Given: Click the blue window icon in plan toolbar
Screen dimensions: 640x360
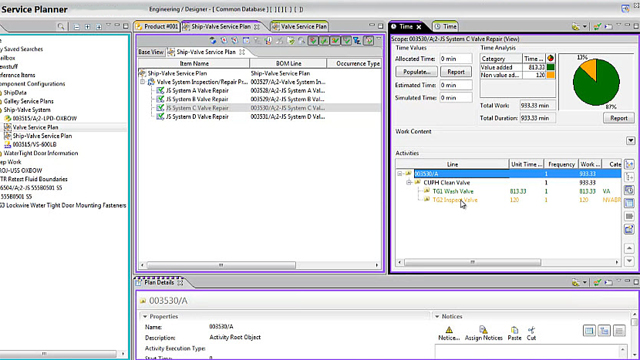Looking at the screenshot, I should coord(246,40).
